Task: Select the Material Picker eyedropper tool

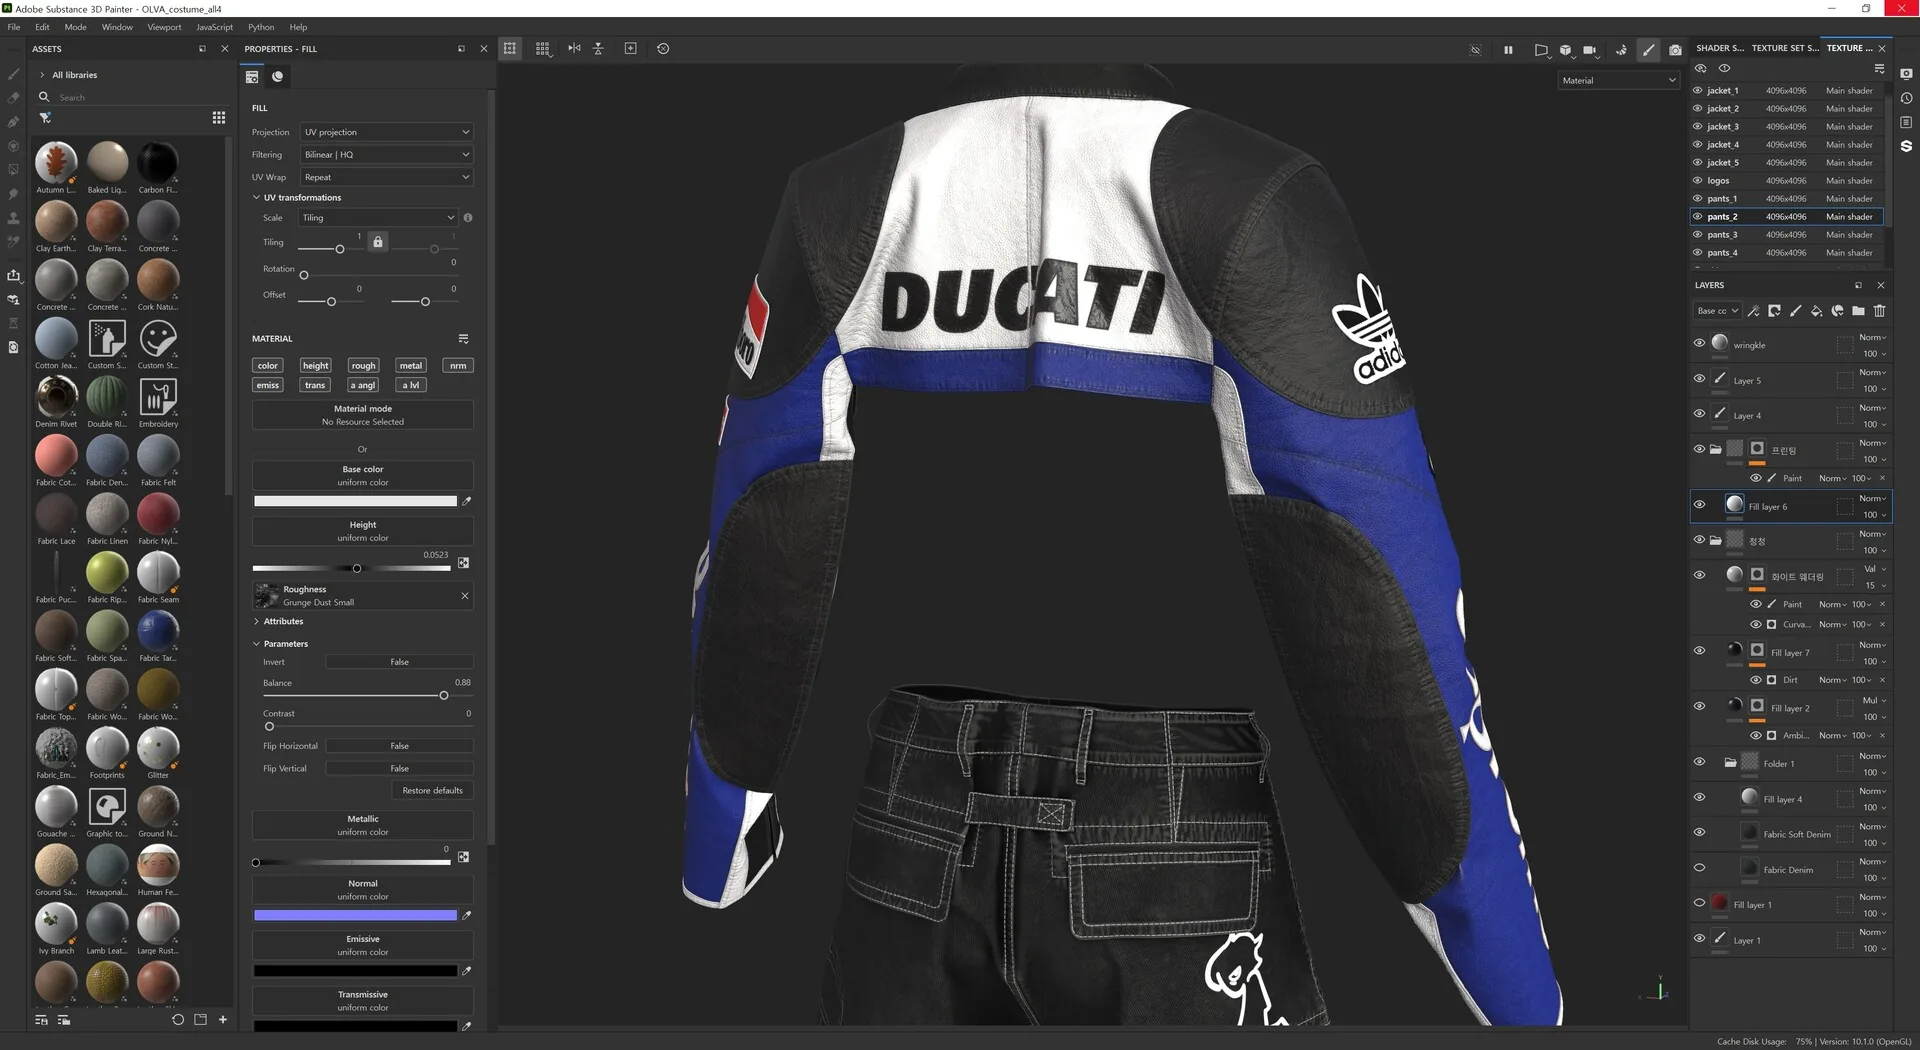Action: [x=13, y=242]
